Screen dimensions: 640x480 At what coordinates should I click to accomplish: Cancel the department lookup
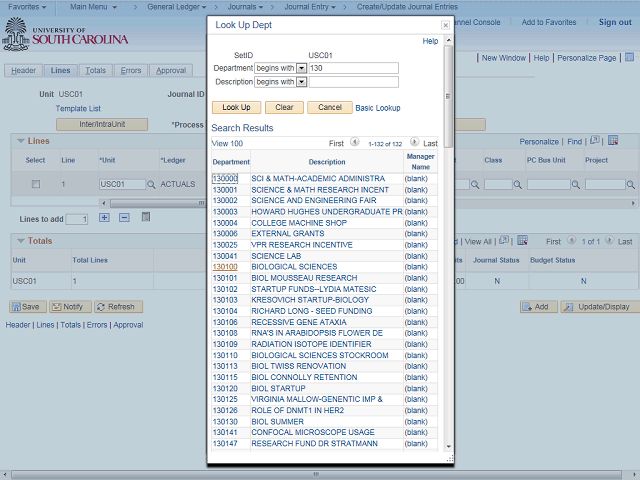[x=330, y=107]
